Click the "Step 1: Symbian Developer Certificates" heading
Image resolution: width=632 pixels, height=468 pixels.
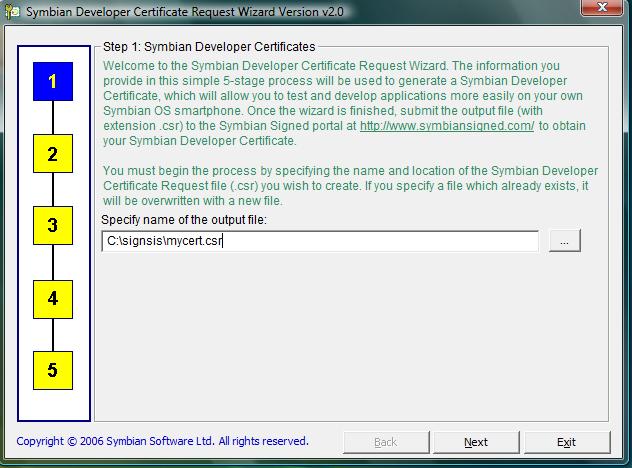point(209,47)
